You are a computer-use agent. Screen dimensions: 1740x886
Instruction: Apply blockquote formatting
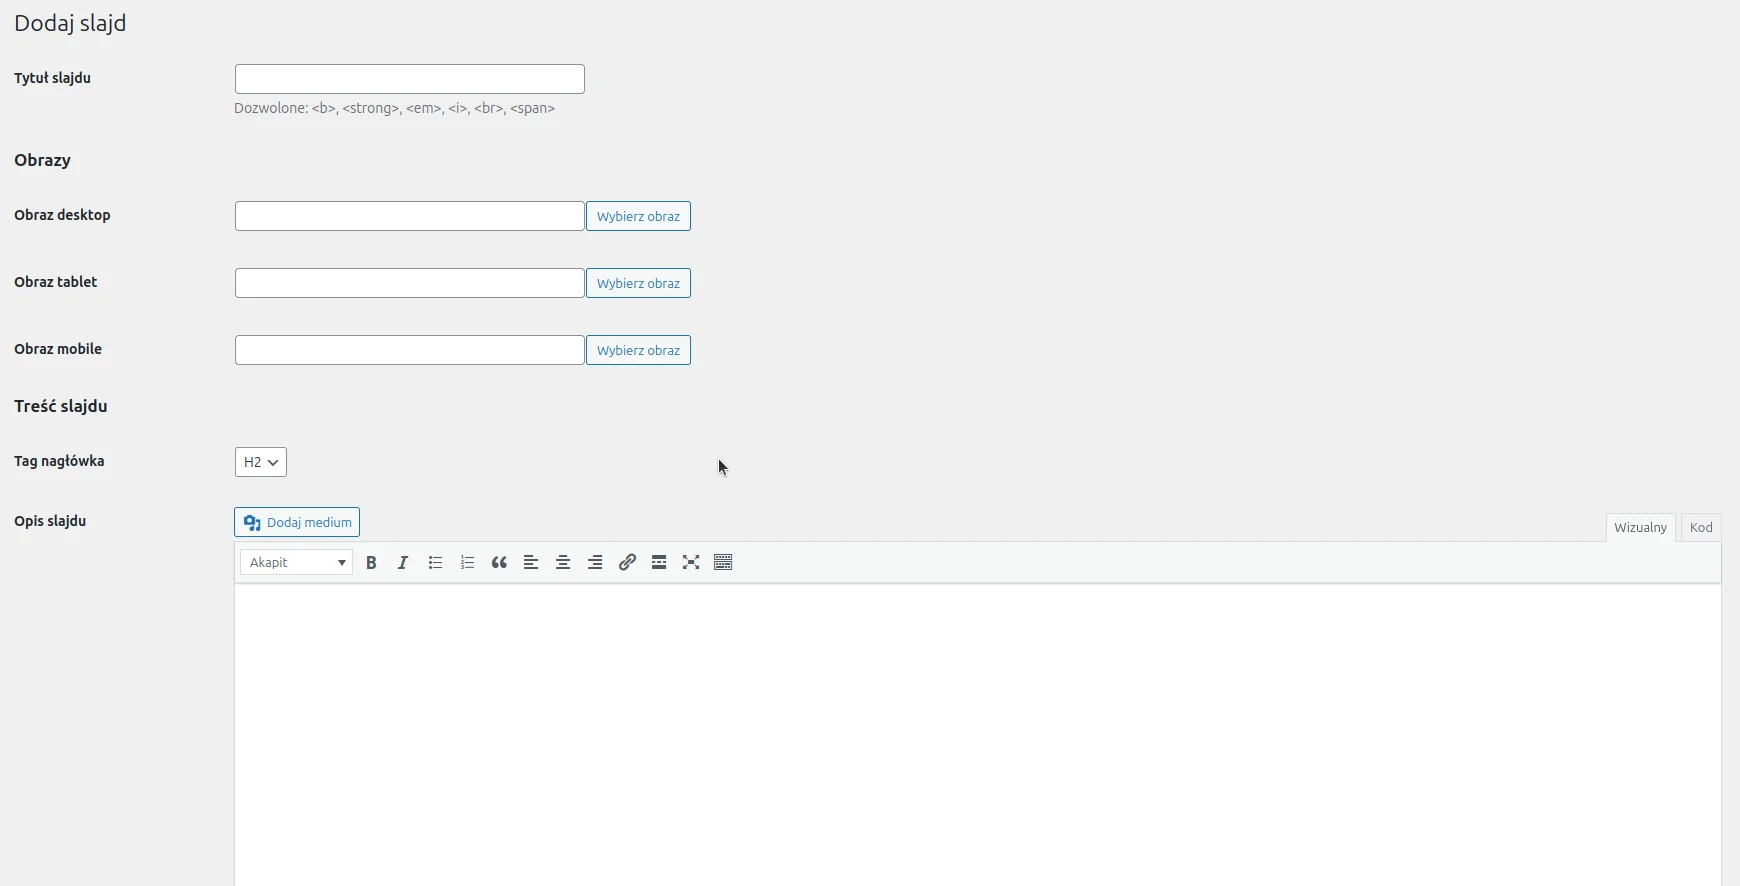tap(499, 563)
